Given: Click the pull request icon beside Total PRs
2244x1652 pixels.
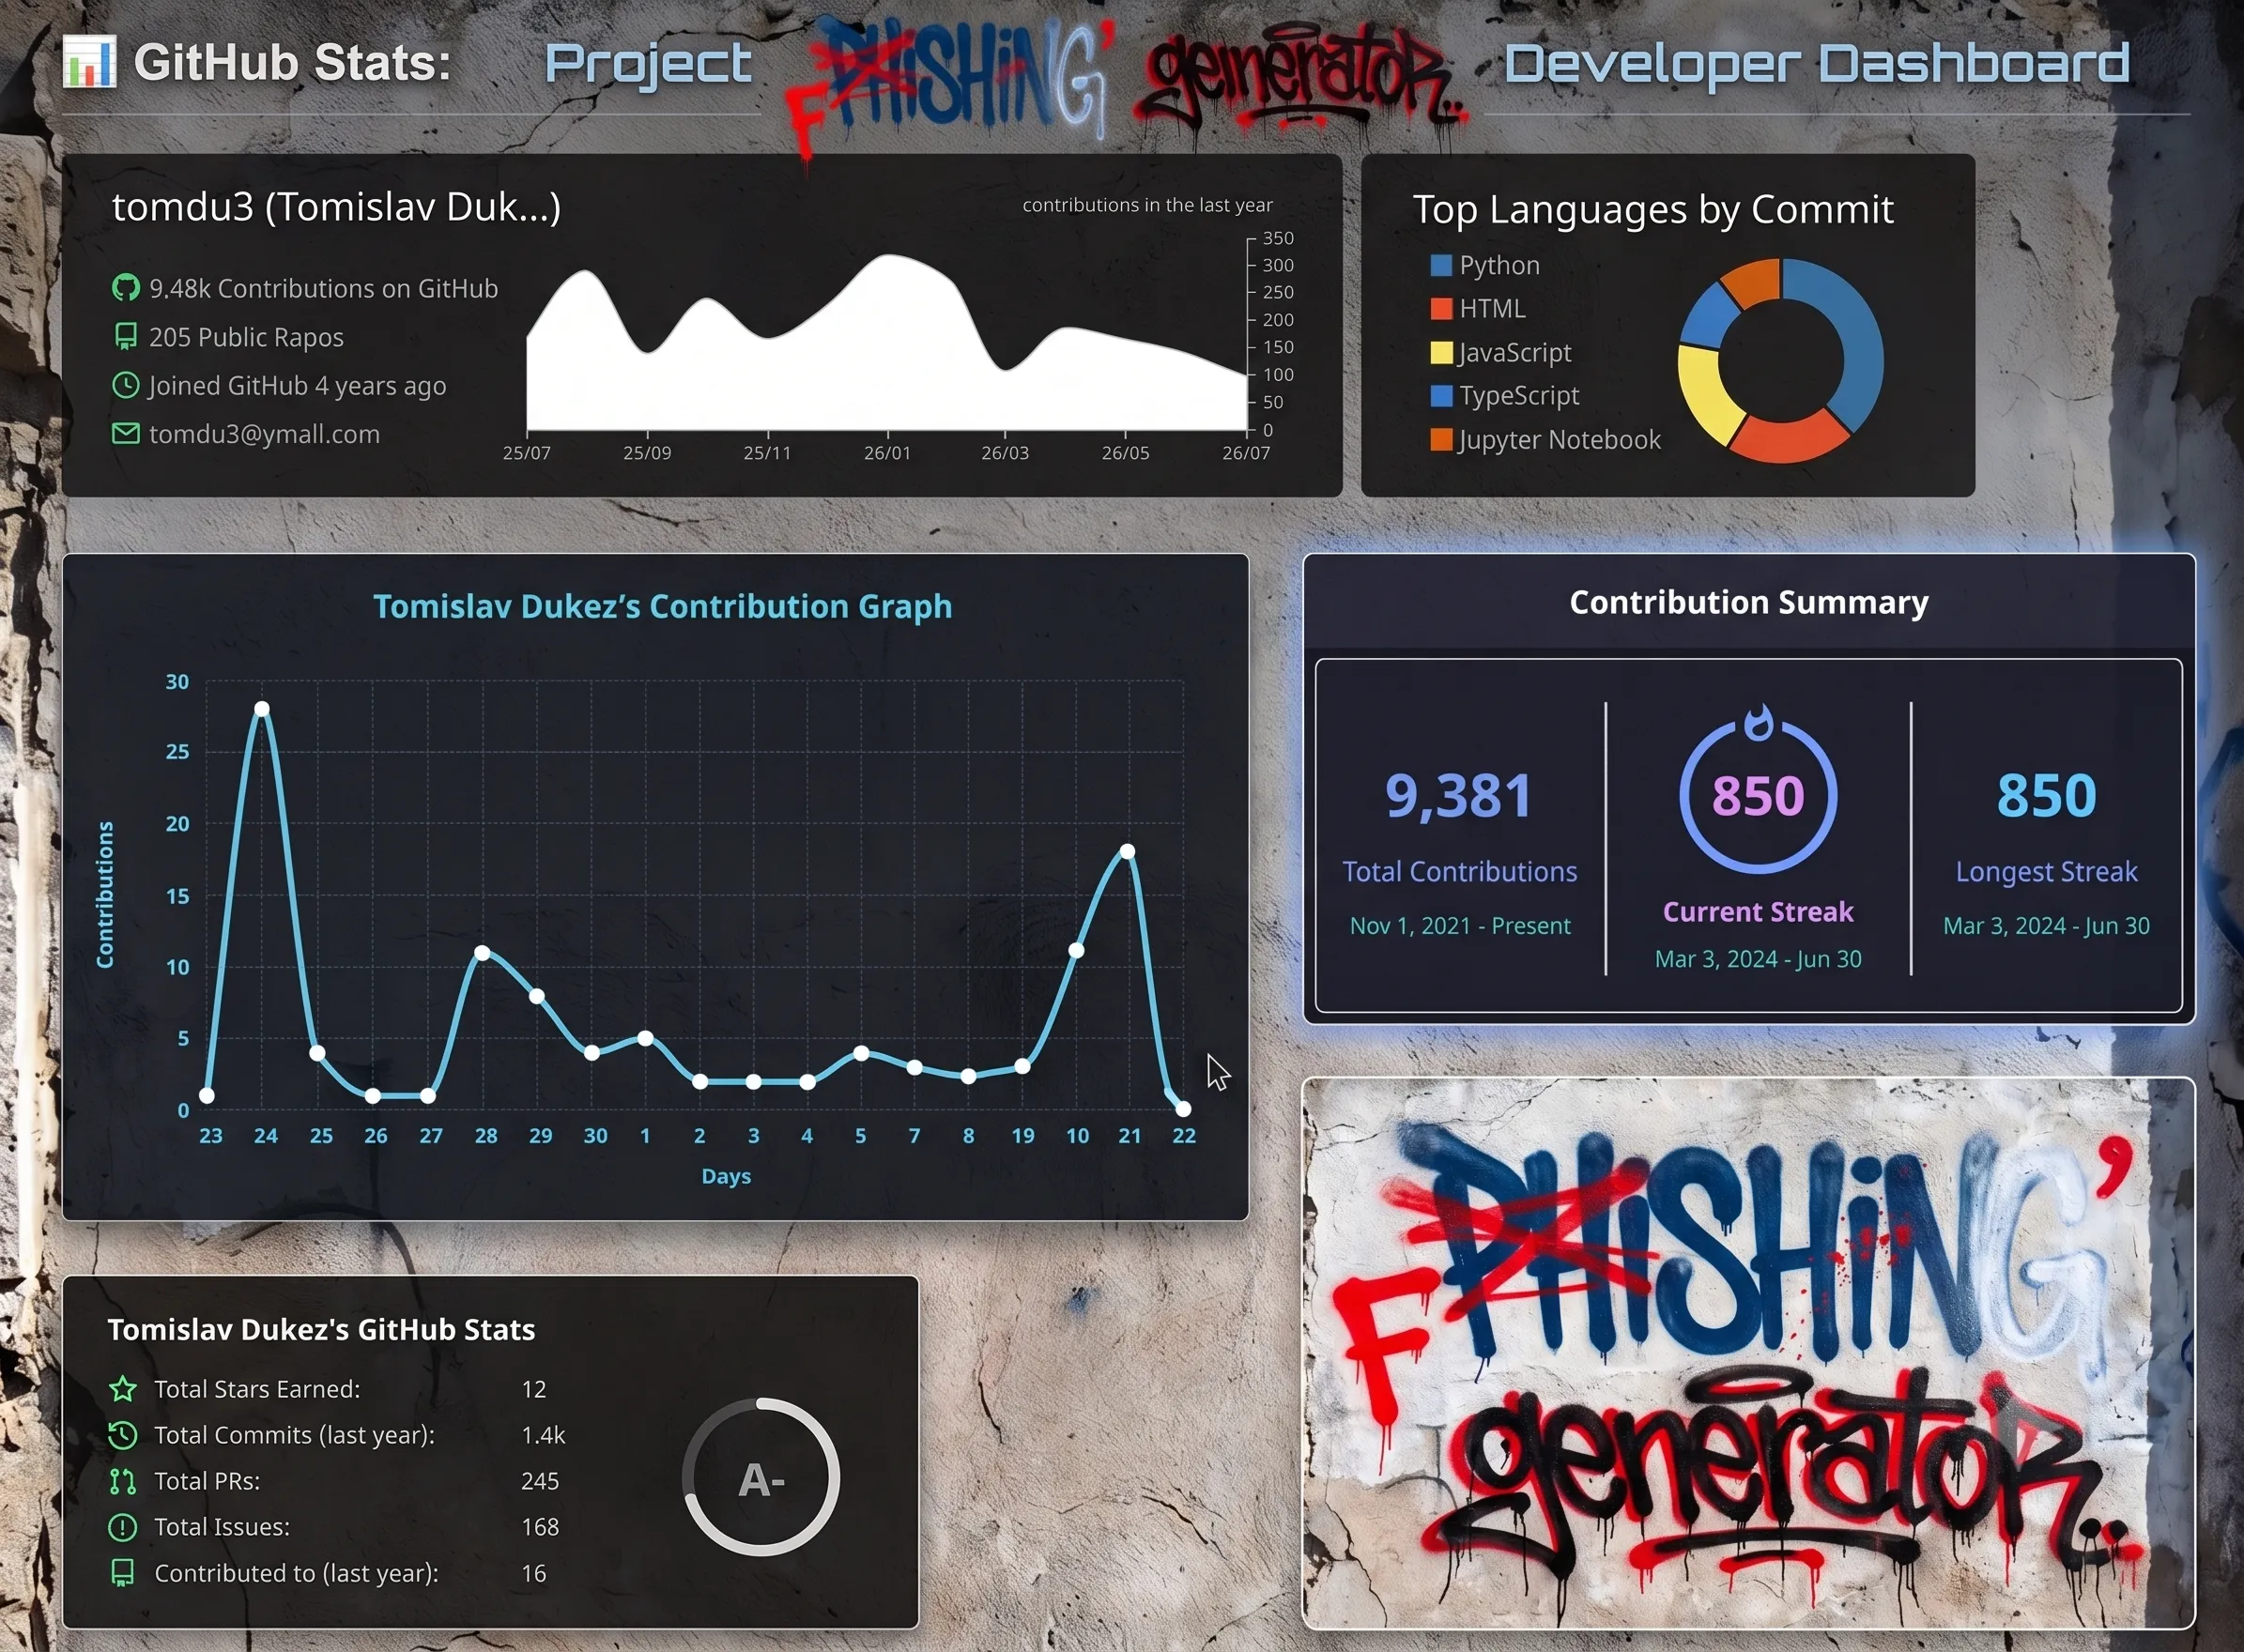Looking at the screenshot, I should (x=122, y=1481).
